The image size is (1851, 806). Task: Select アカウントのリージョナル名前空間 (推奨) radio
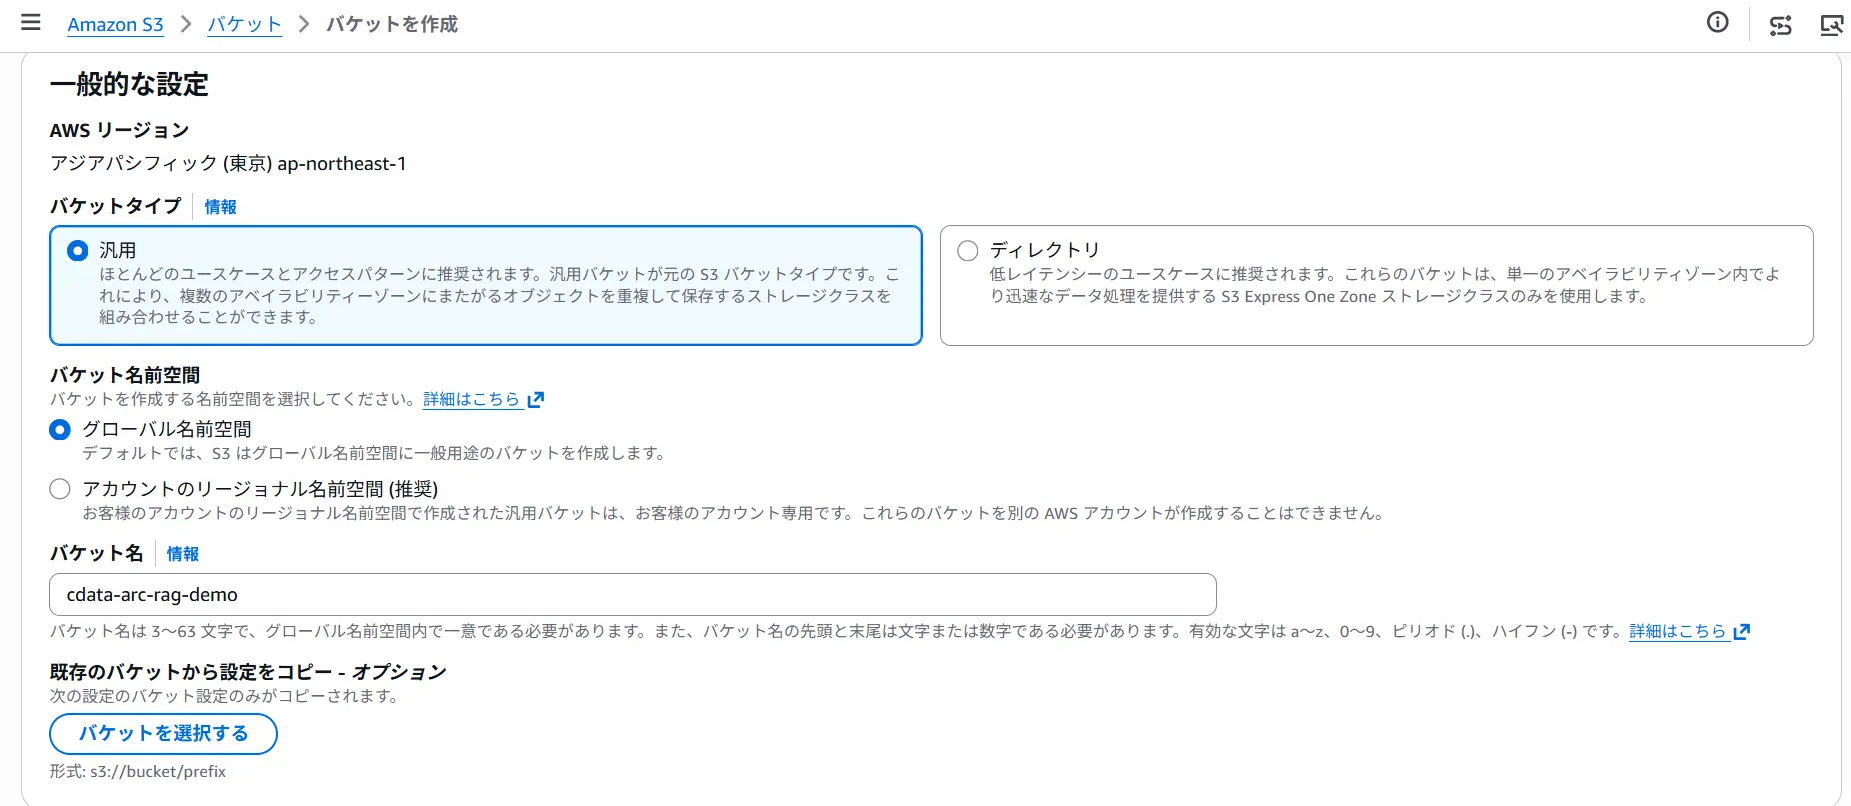(x=60, y=489)
